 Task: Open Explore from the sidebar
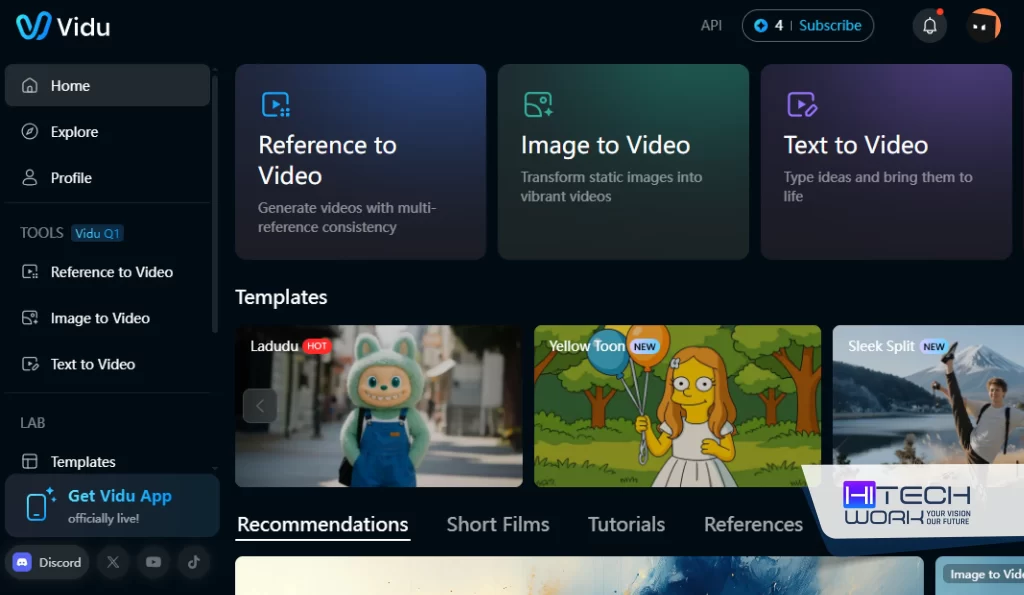pos(75,131)
